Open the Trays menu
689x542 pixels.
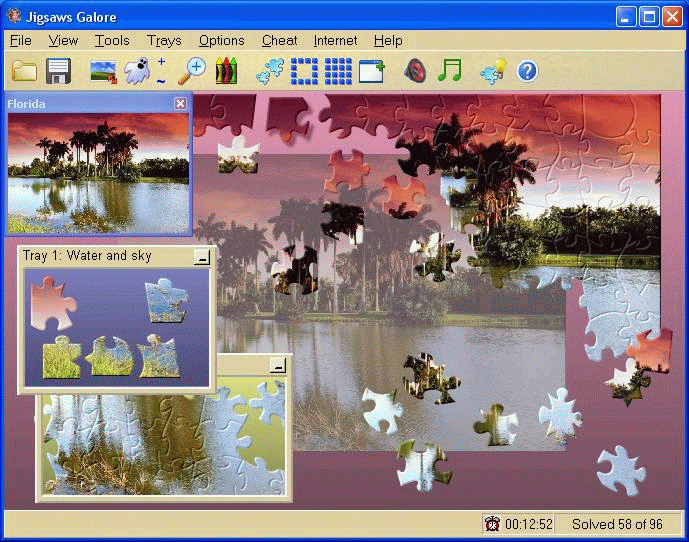click(x=164, y=40)
